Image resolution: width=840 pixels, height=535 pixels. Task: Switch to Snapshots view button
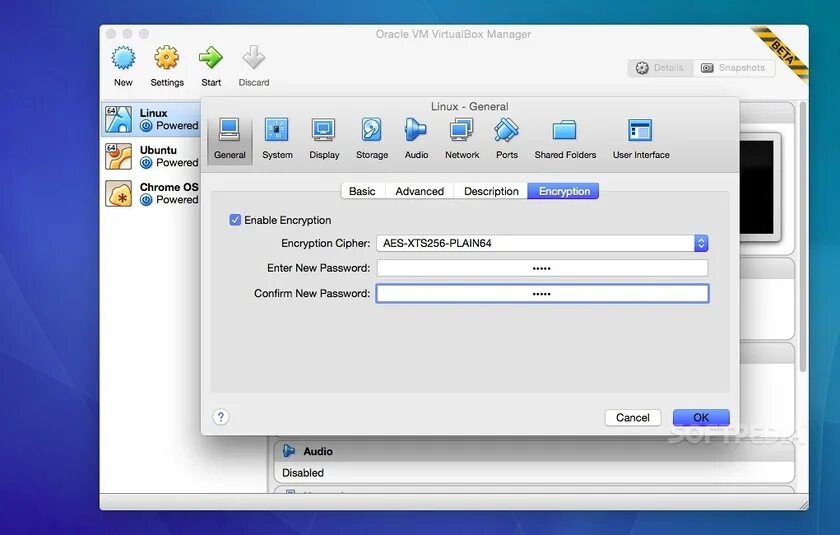733,68
